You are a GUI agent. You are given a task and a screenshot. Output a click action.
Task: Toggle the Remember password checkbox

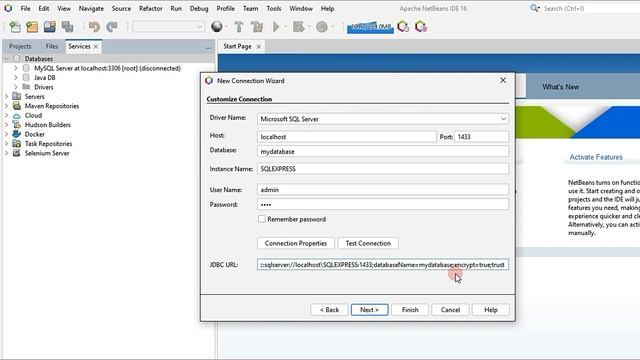pos(262,219)
